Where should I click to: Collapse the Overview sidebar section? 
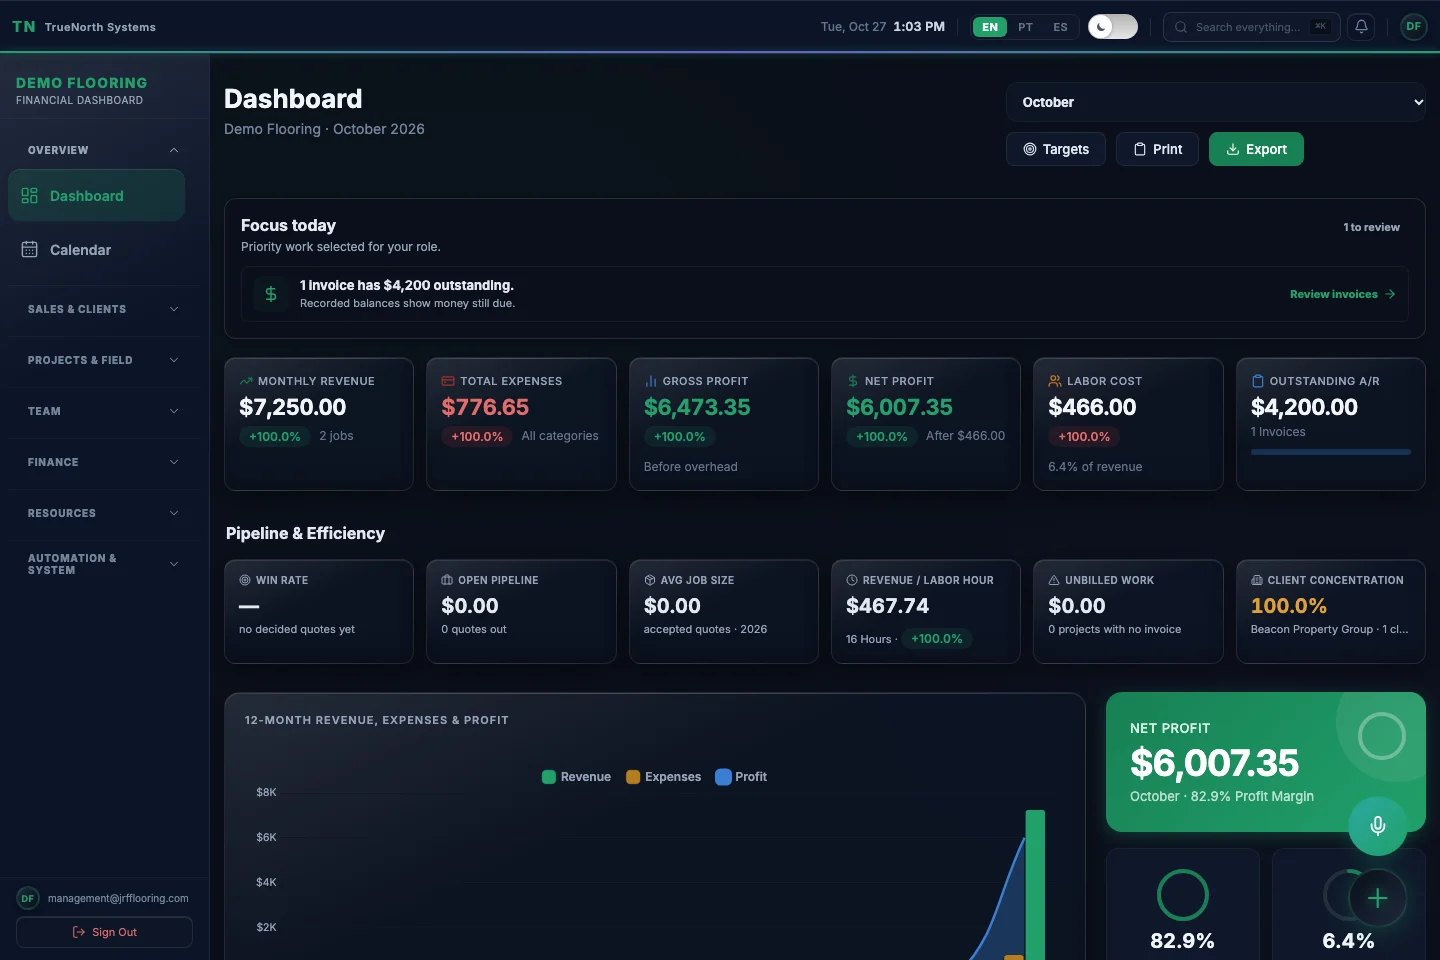[104, 150]
